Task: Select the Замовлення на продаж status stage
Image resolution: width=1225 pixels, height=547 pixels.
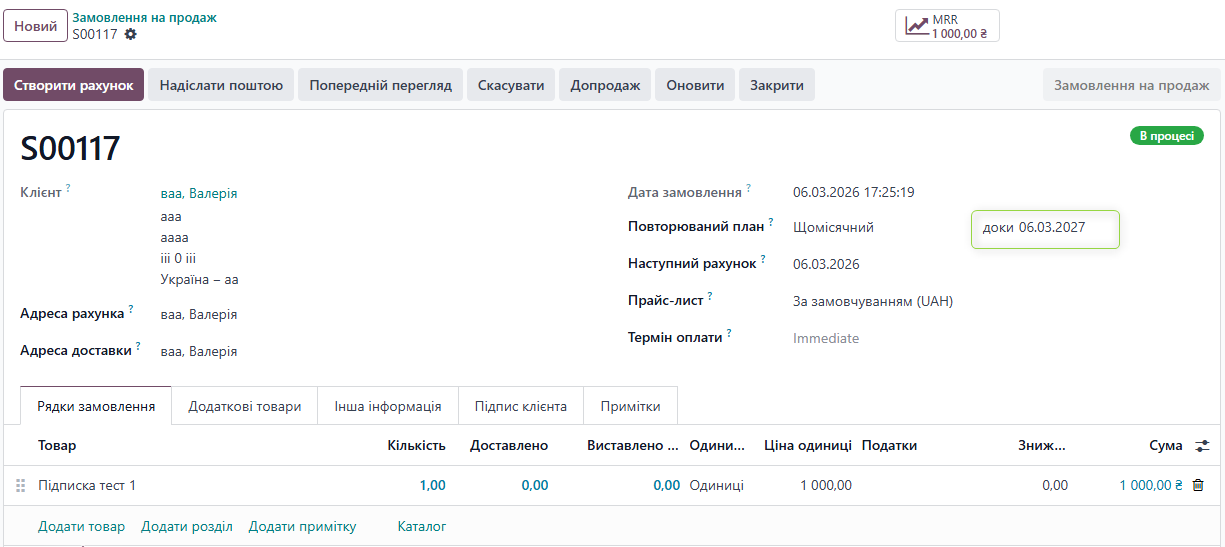Action: coord(1132,85)
